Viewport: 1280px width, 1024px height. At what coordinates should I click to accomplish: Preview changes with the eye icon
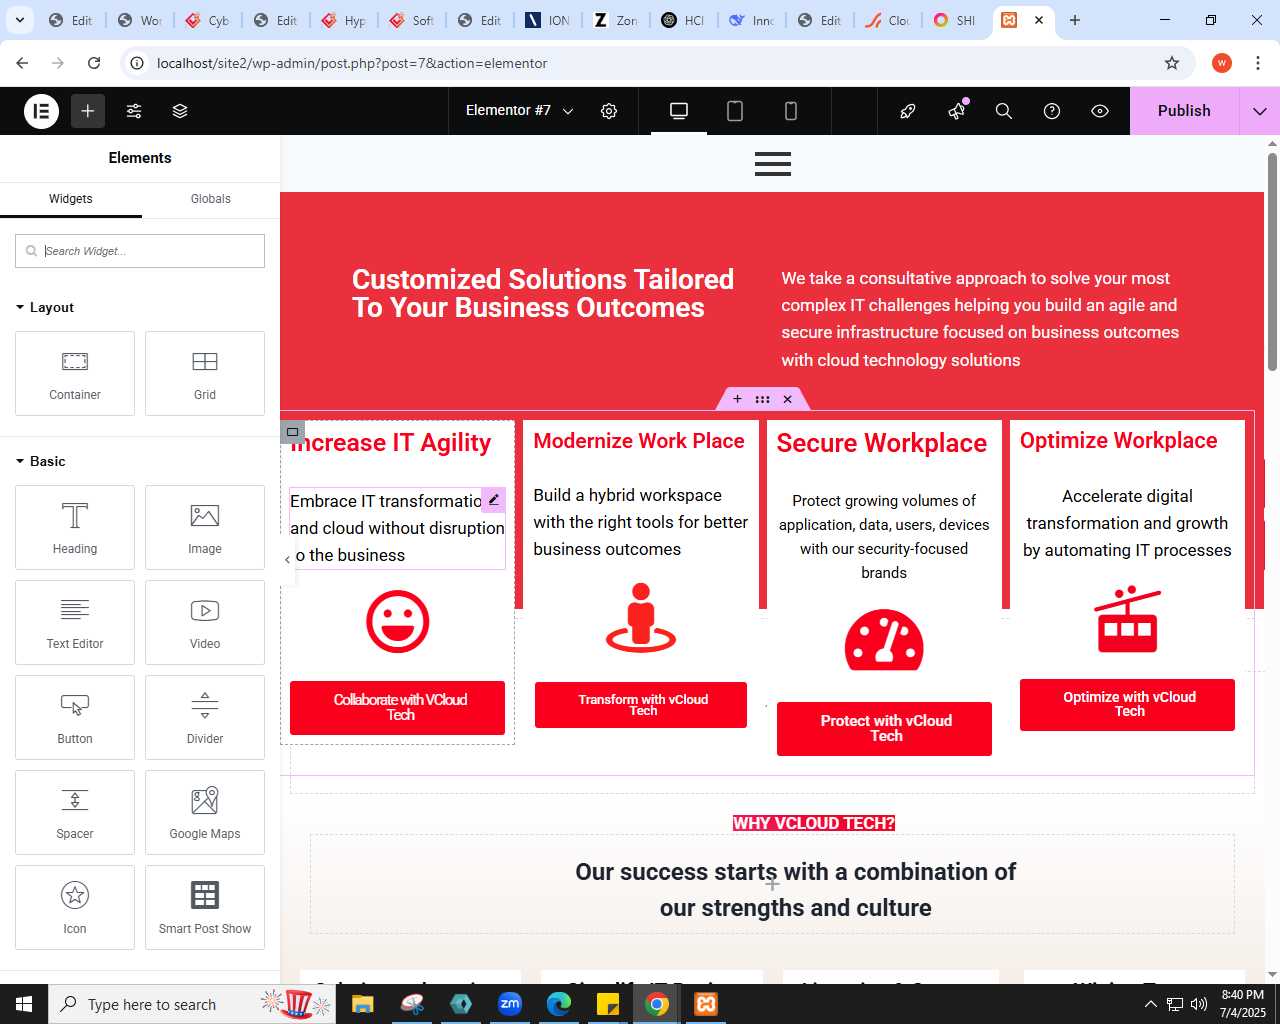(1100, 111)
